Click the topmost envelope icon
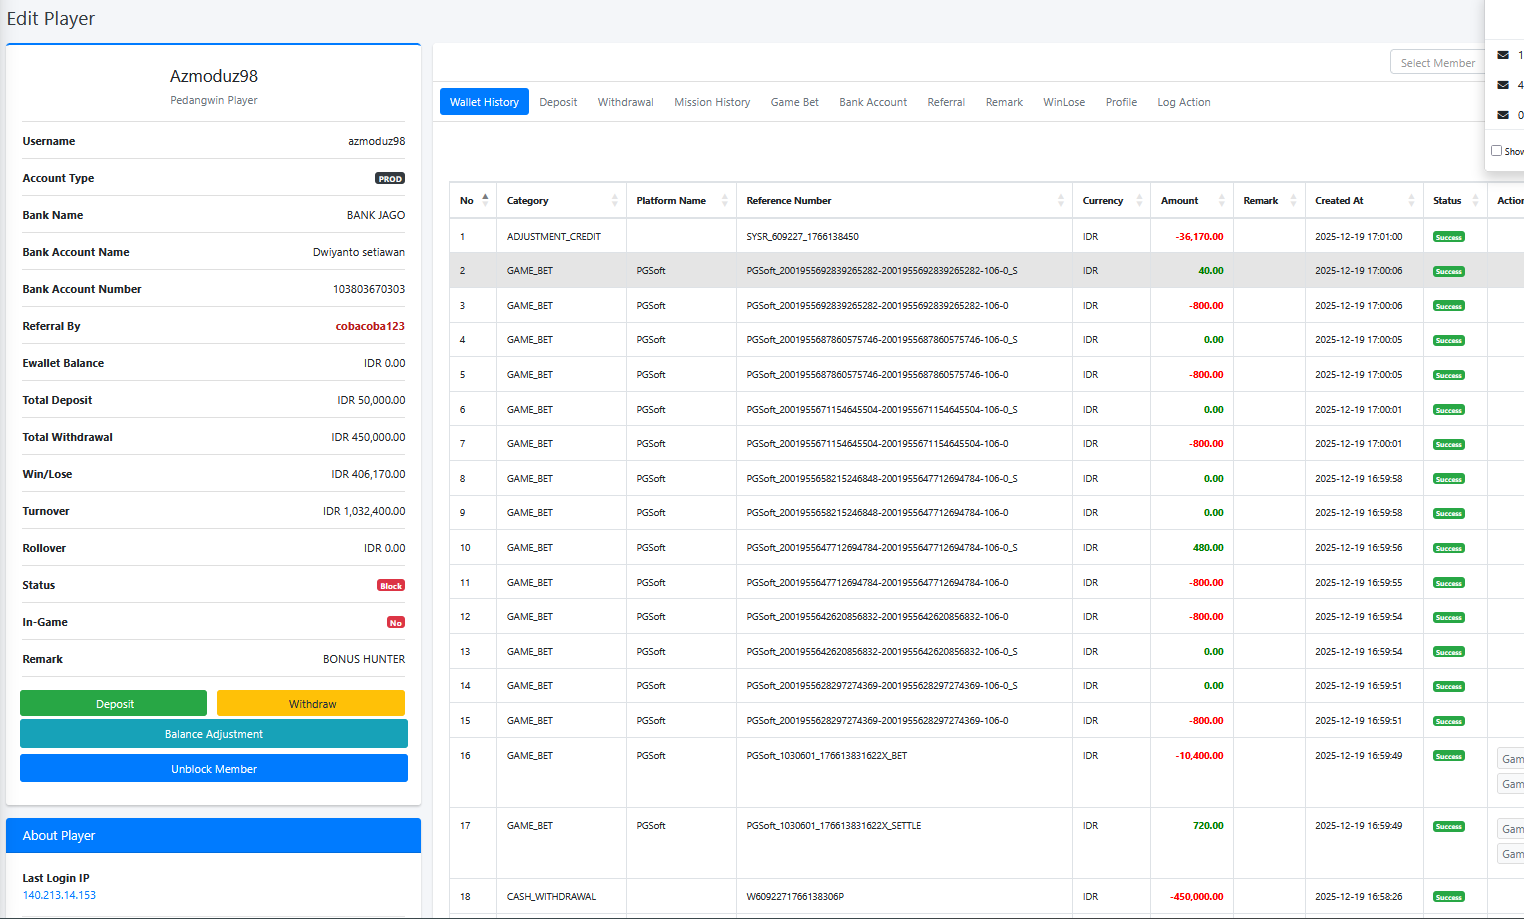1524x919 pixels. [x=1503, y=55]
